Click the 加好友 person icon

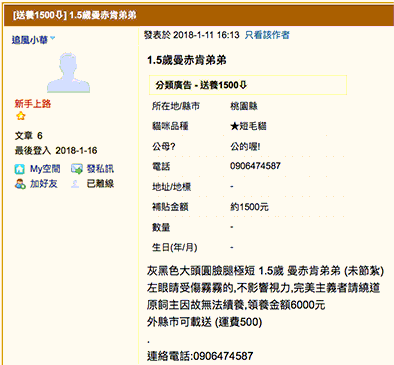point(20,184)
